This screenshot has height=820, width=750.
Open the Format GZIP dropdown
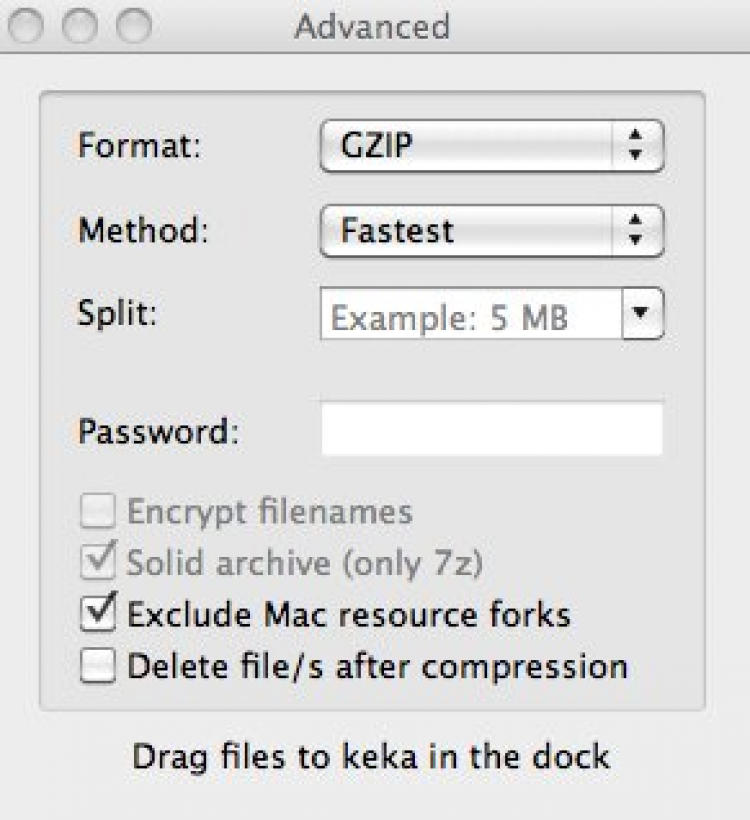tap(491, 147)
